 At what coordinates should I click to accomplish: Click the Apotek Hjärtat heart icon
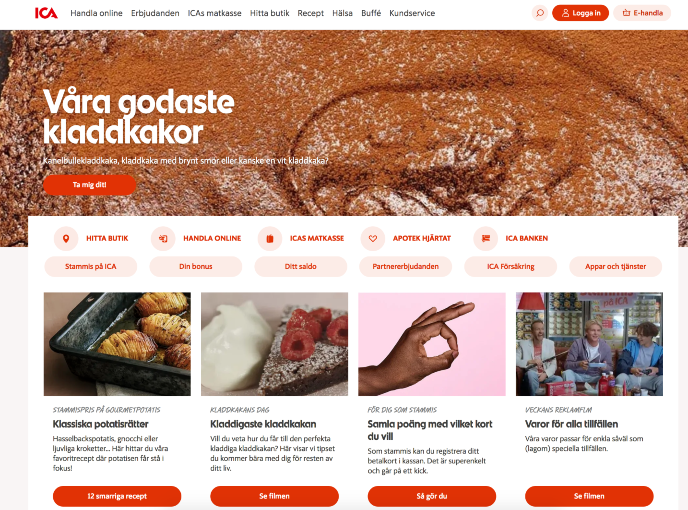point(373,238)
